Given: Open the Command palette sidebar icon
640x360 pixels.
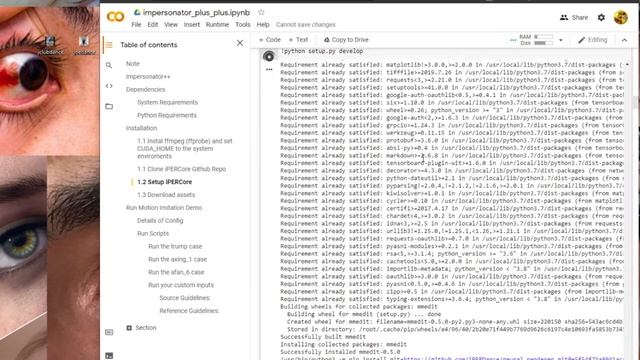Looking at the screenshot, I should pyautogui.click(x=109, y=332).
